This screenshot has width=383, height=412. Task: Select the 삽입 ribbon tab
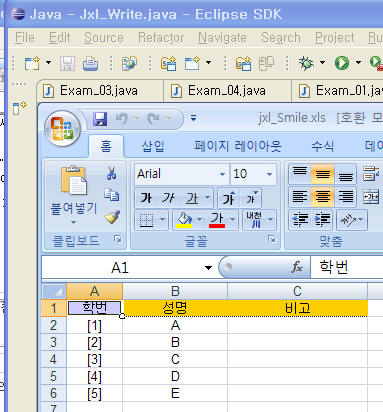click(x=153, y=146)
